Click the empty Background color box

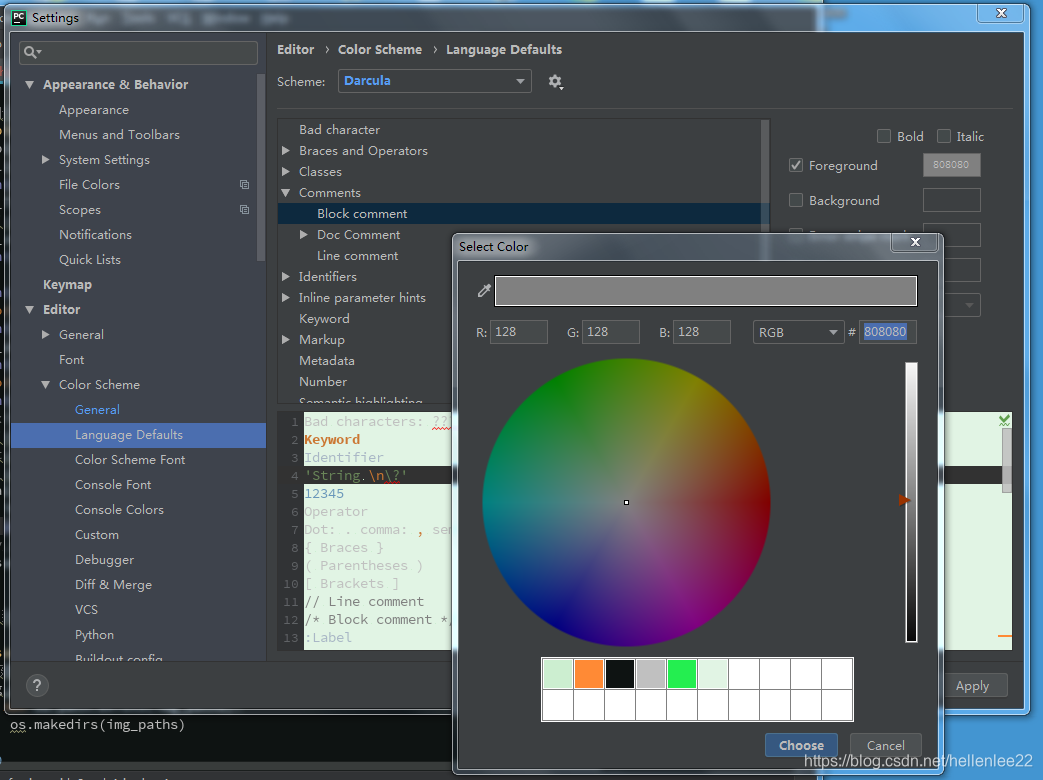pyautogui.click(x=951, y=200)
